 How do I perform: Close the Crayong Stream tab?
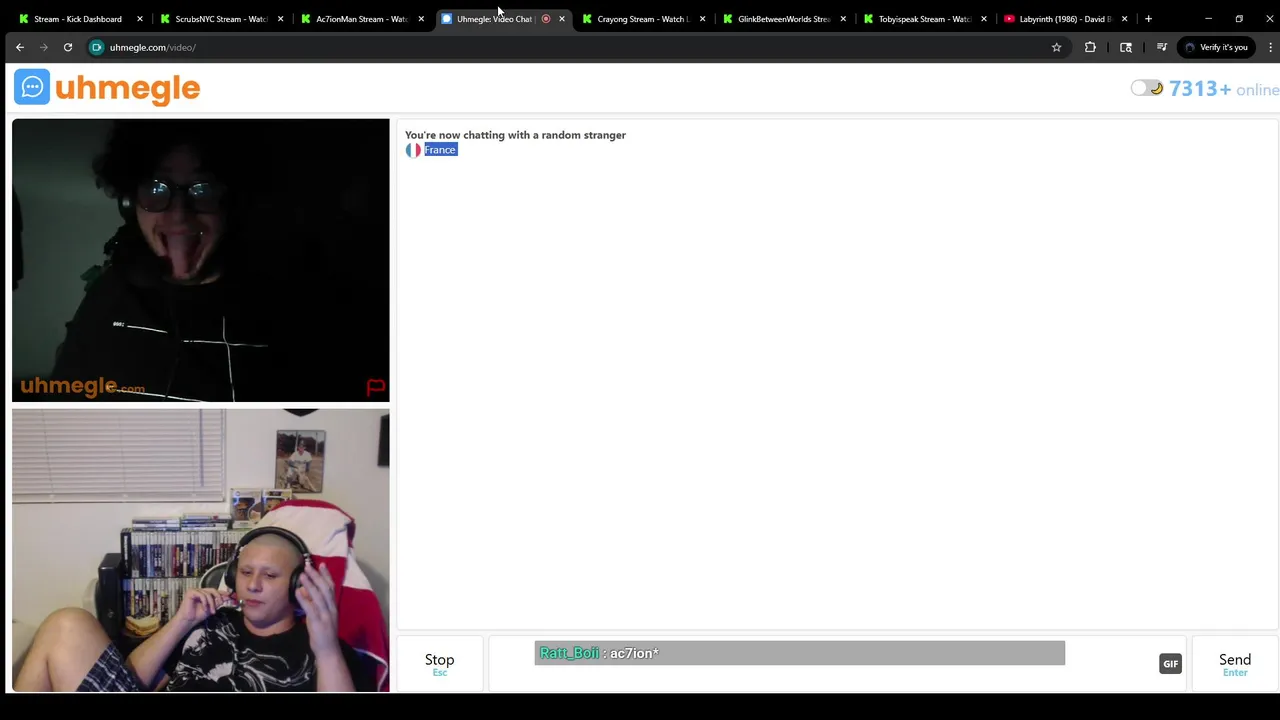coord(703,19)
